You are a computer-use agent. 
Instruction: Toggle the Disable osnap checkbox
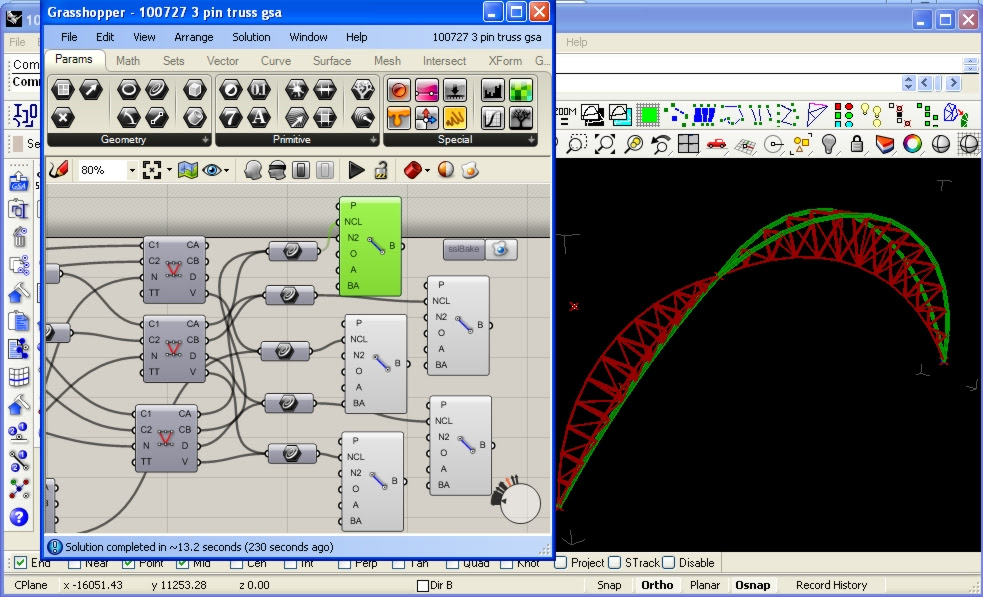pos(668,563)
